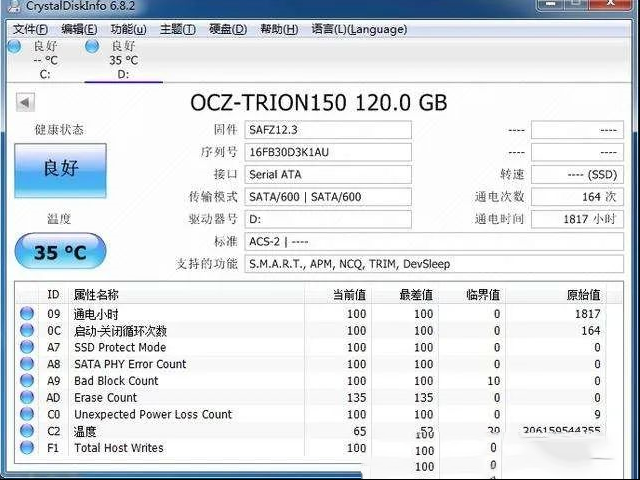Viewport: 640px width, 480px height.
Task: Click the status orb in Total Host Writes row
Action: [27, 447]
